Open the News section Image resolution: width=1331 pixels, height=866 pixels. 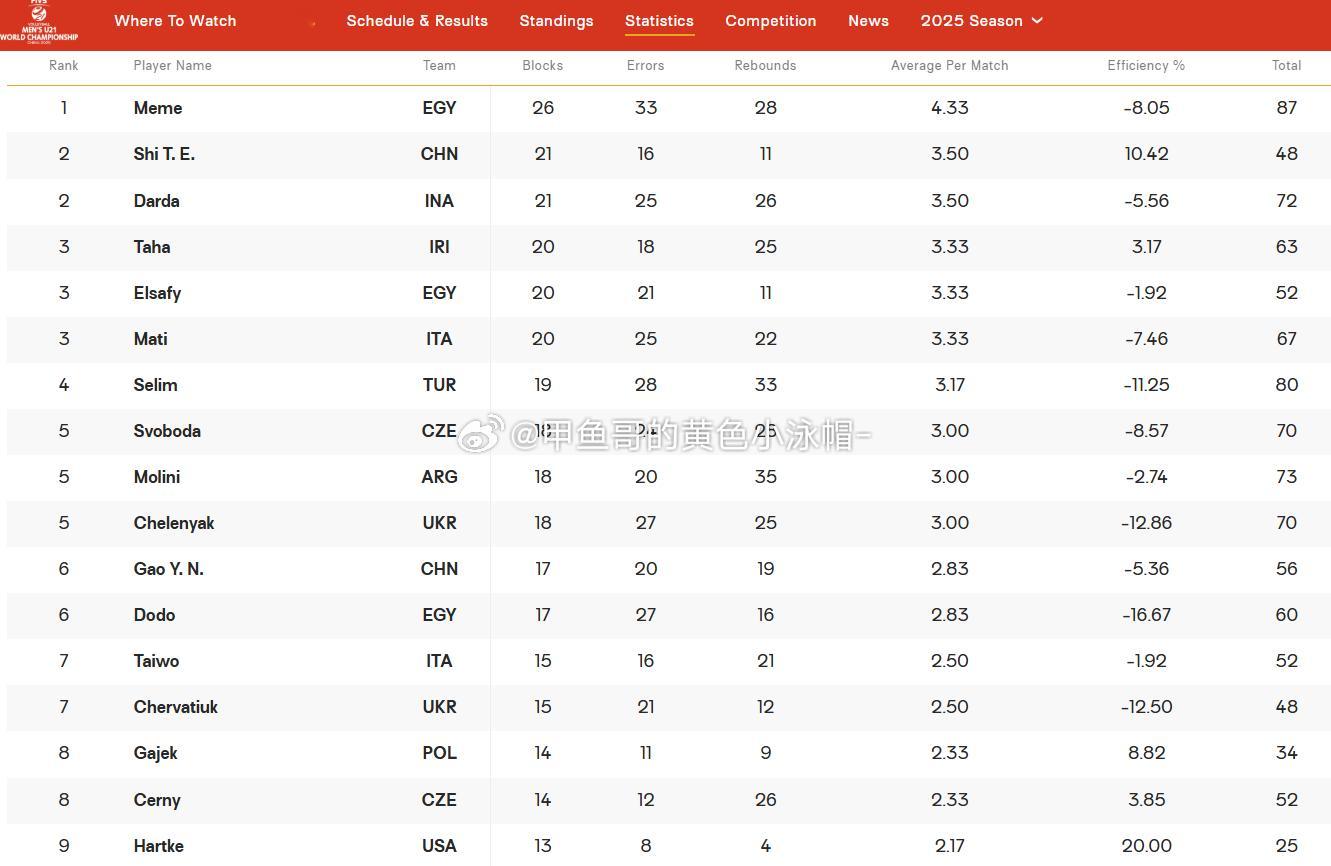tap(868, 21)
